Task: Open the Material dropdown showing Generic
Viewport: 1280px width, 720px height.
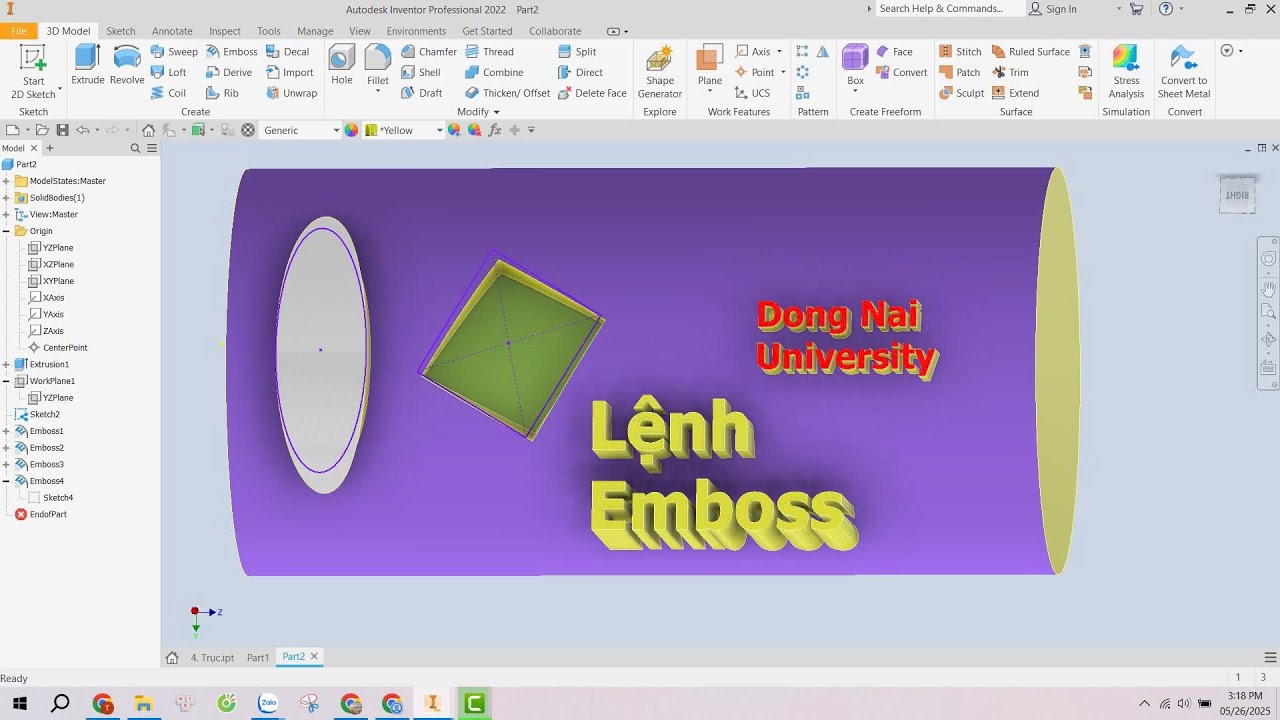Action: coord(301,130)
